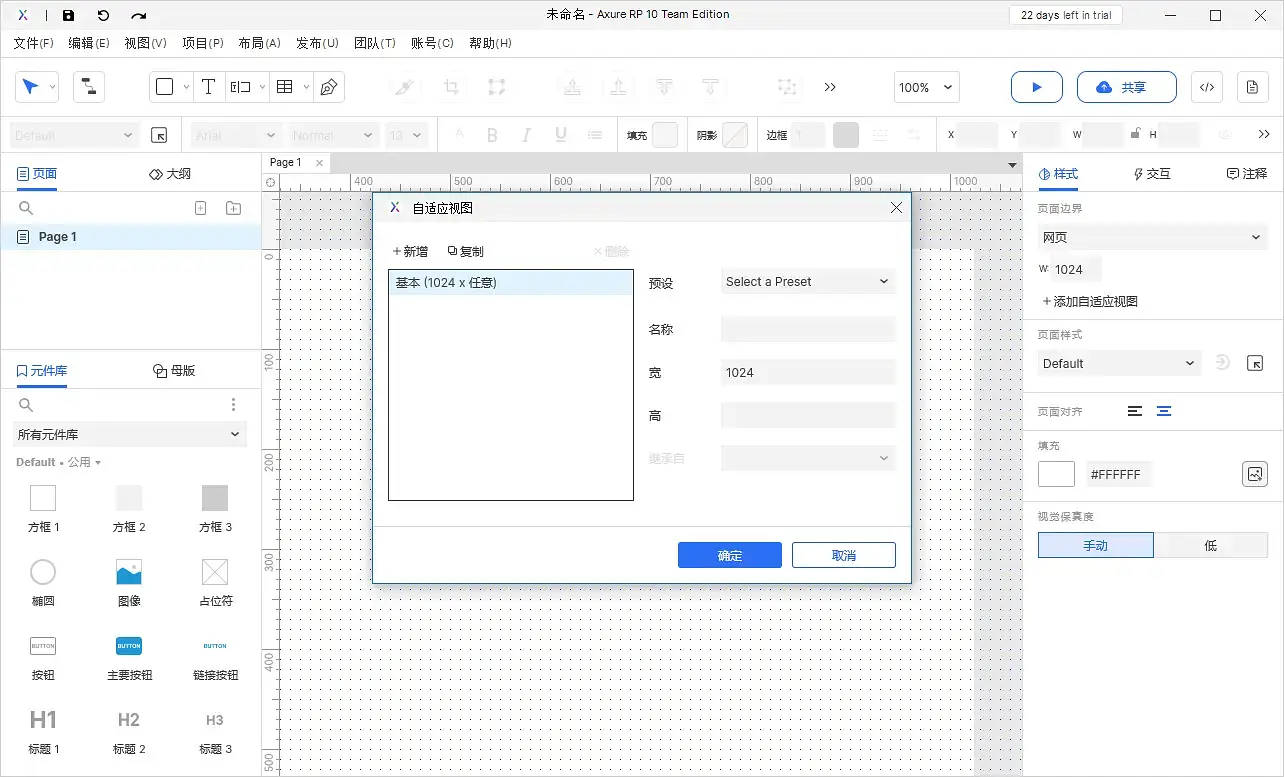Screen dimensions: 1284x777
Task: Click the table tool icon in the toolbar
Action: pos(283,87)
